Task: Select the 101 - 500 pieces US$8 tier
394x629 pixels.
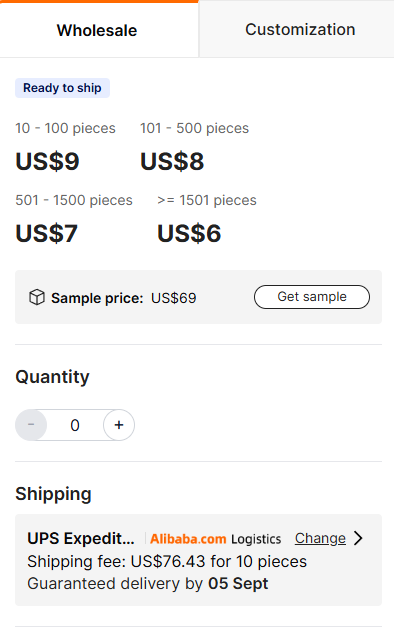Action: 194,146
